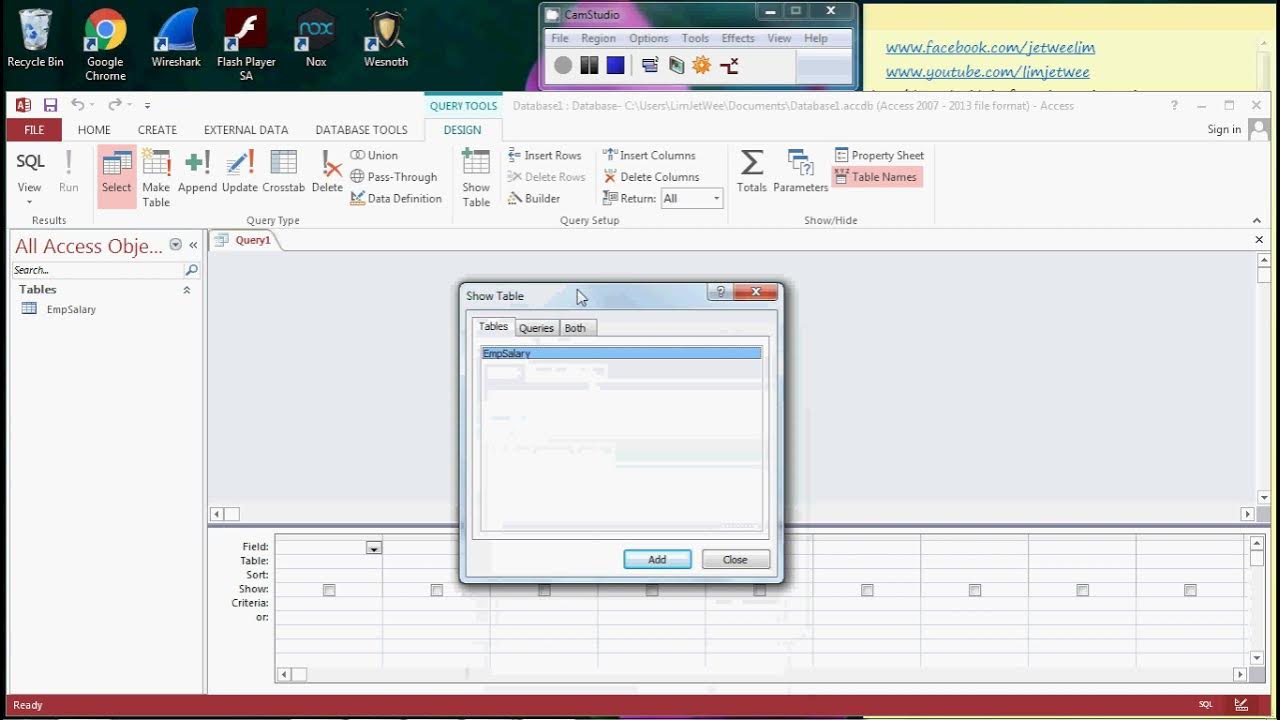Viewport: 1280px width, 720px height.
Task: Click the Undo arrow in Quick Access Toolbar
Action: pyautogui.click(x=77, y=105)
